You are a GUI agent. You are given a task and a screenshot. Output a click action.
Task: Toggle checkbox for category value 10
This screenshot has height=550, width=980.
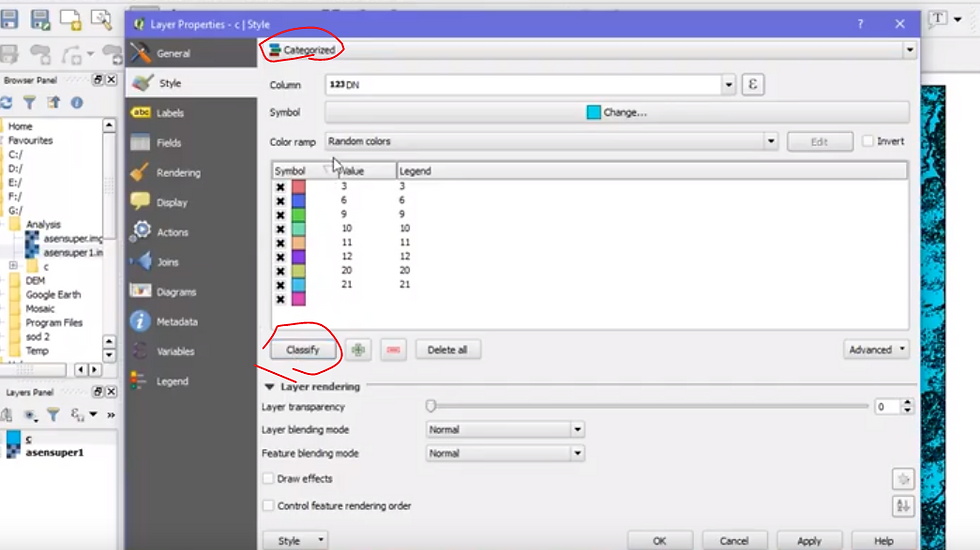tap(280, 229)
